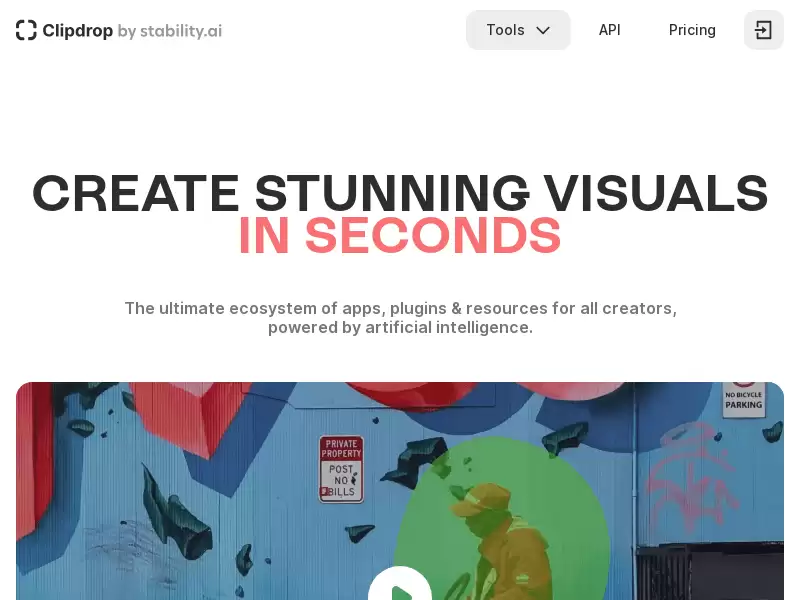Click the sign-in arrow icon button
800x600 pixels.
763,30
